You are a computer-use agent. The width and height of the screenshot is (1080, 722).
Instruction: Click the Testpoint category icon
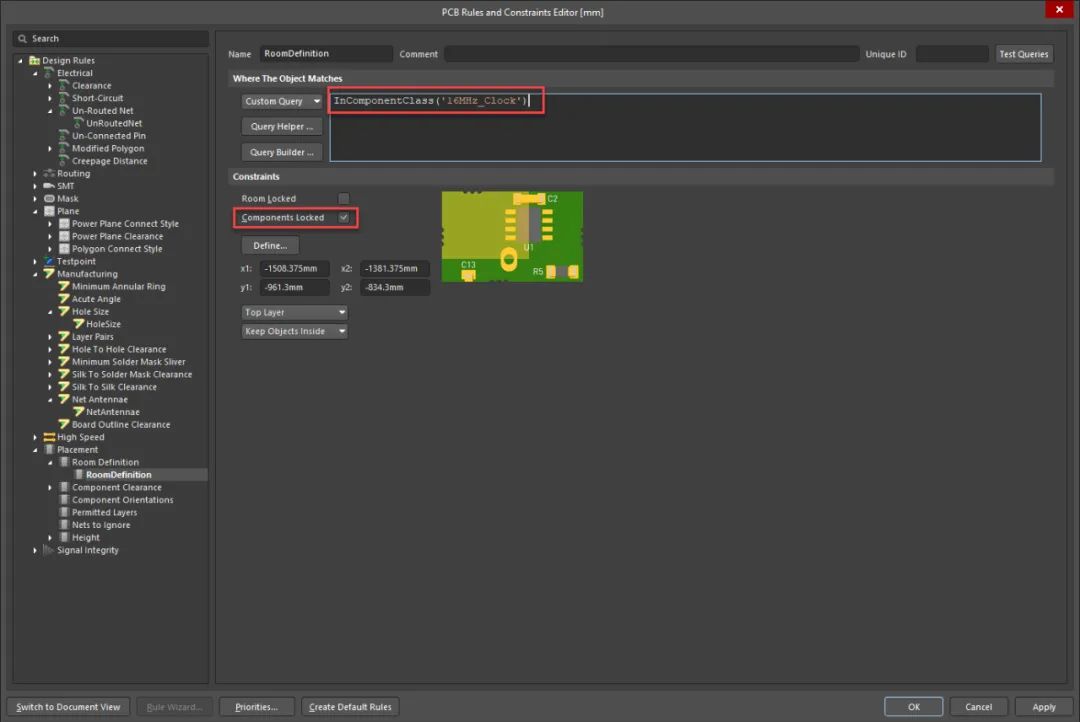coord(49,261)
